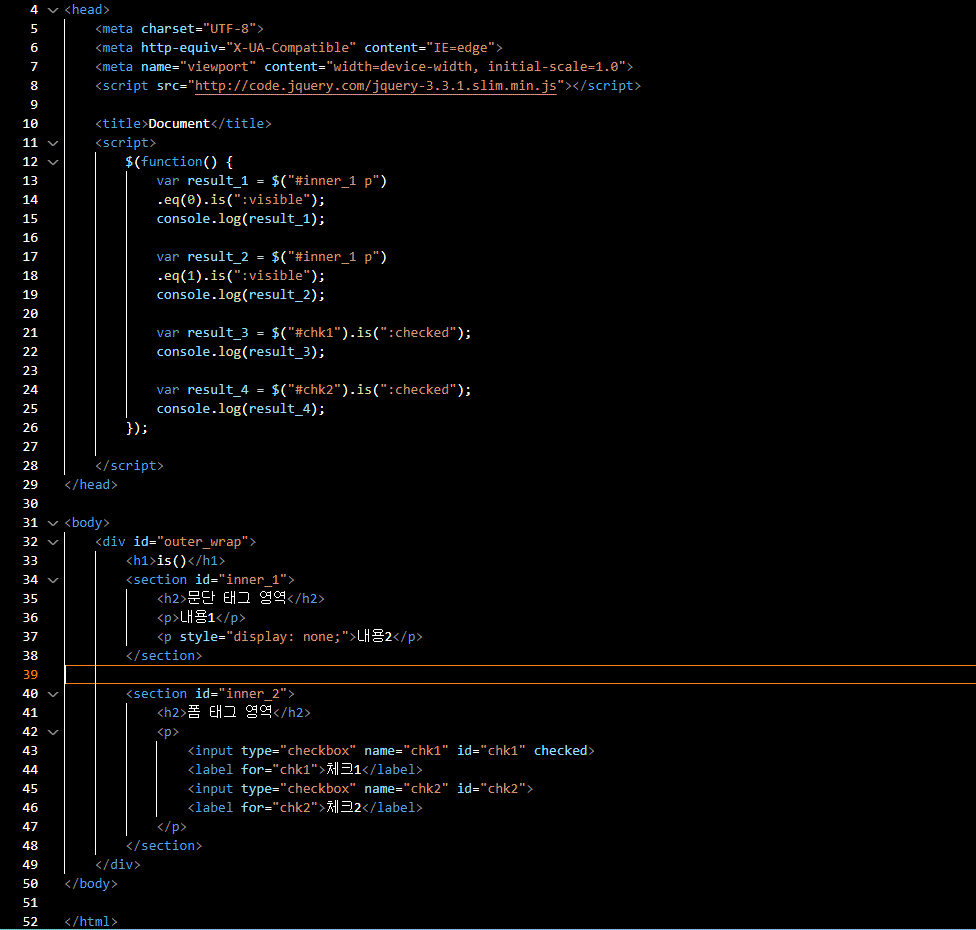The width and height of the screenshot is (976, 930).
Task: Click the closing </body> tag
Action: (91, 884)
